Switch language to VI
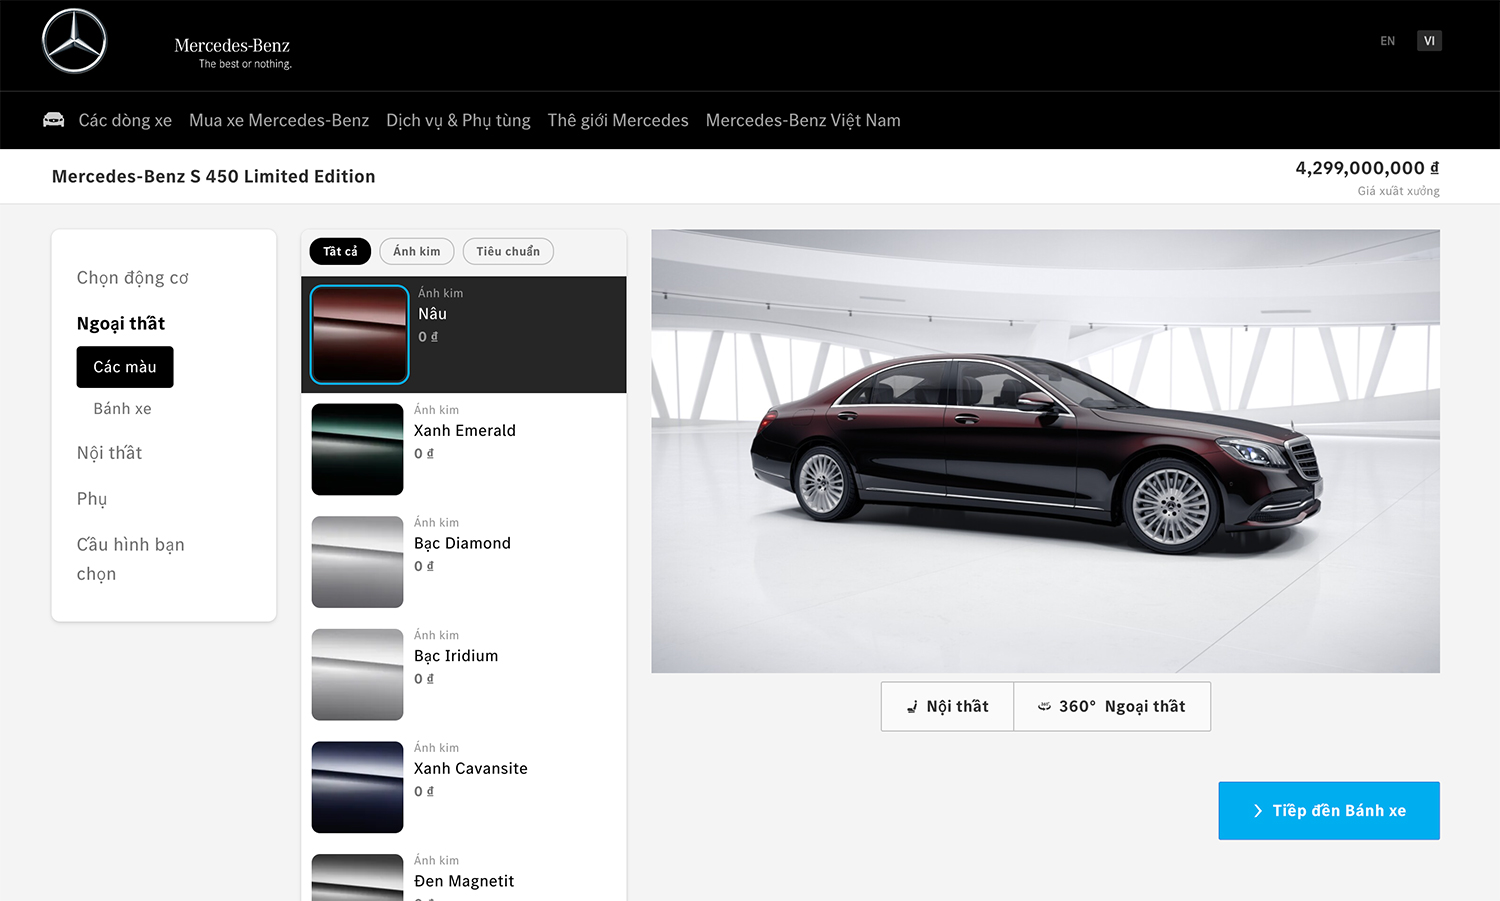 tap(1429, 41)
